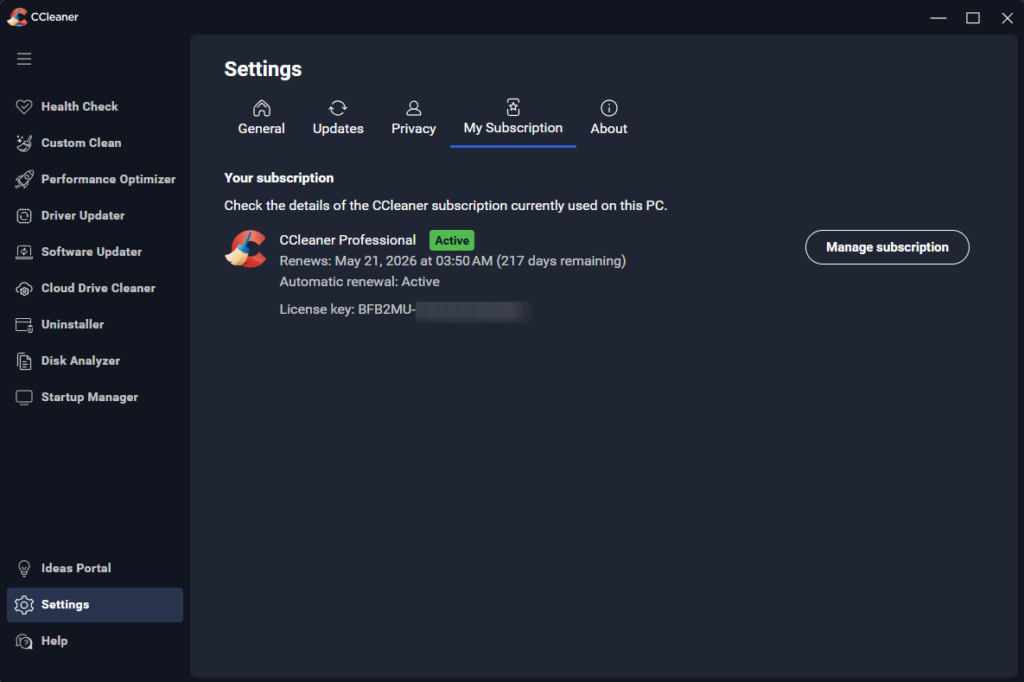1024x682 pixels.
Task: Switch to the General settings tab
Action: click(261, 117)
